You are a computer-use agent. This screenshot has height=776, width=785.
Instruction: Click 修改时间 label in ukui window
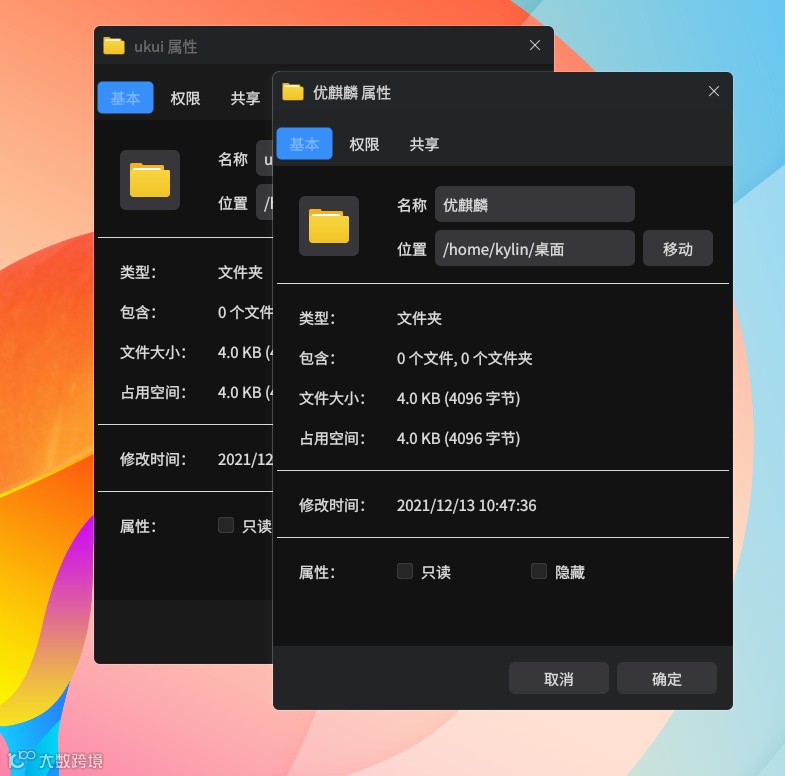tap(153, 459)
